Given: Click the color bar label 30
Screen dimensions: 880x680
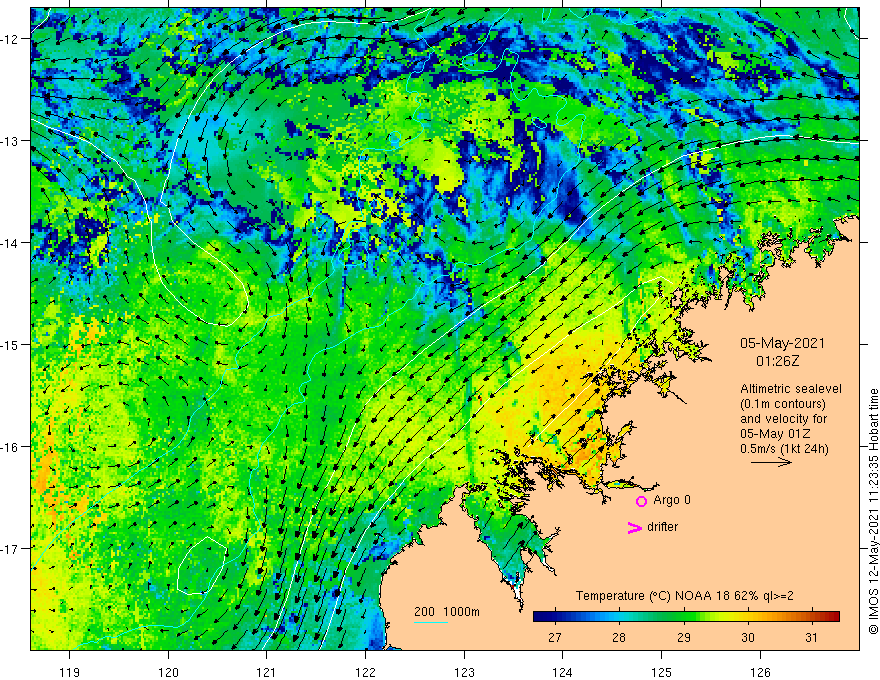Looking at the screenshot, I should click(748, 637).
